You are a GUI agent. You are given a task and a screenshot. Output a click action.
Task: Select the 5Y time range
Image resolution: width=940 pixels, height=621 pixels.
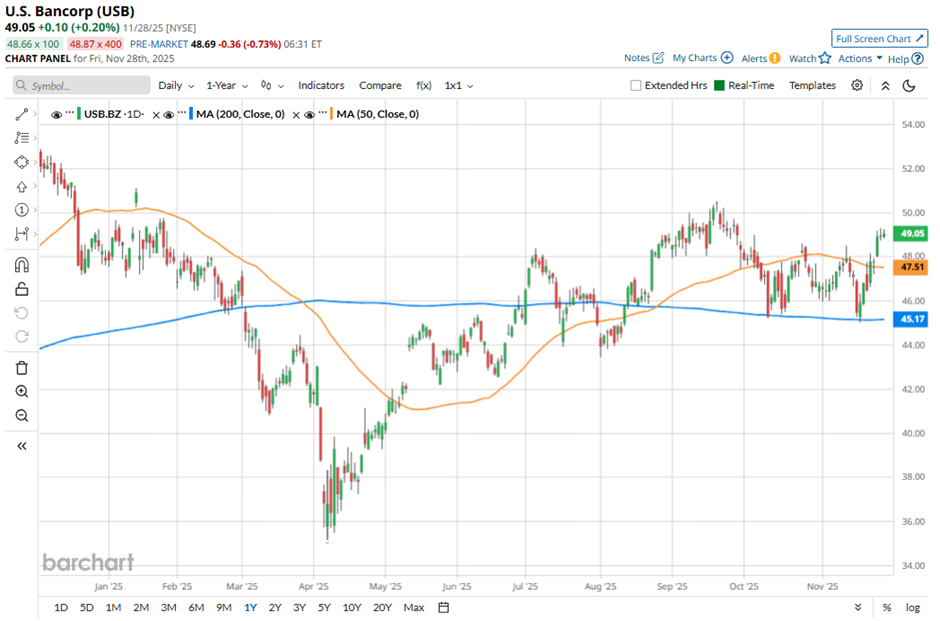click(x=324, y=607)
